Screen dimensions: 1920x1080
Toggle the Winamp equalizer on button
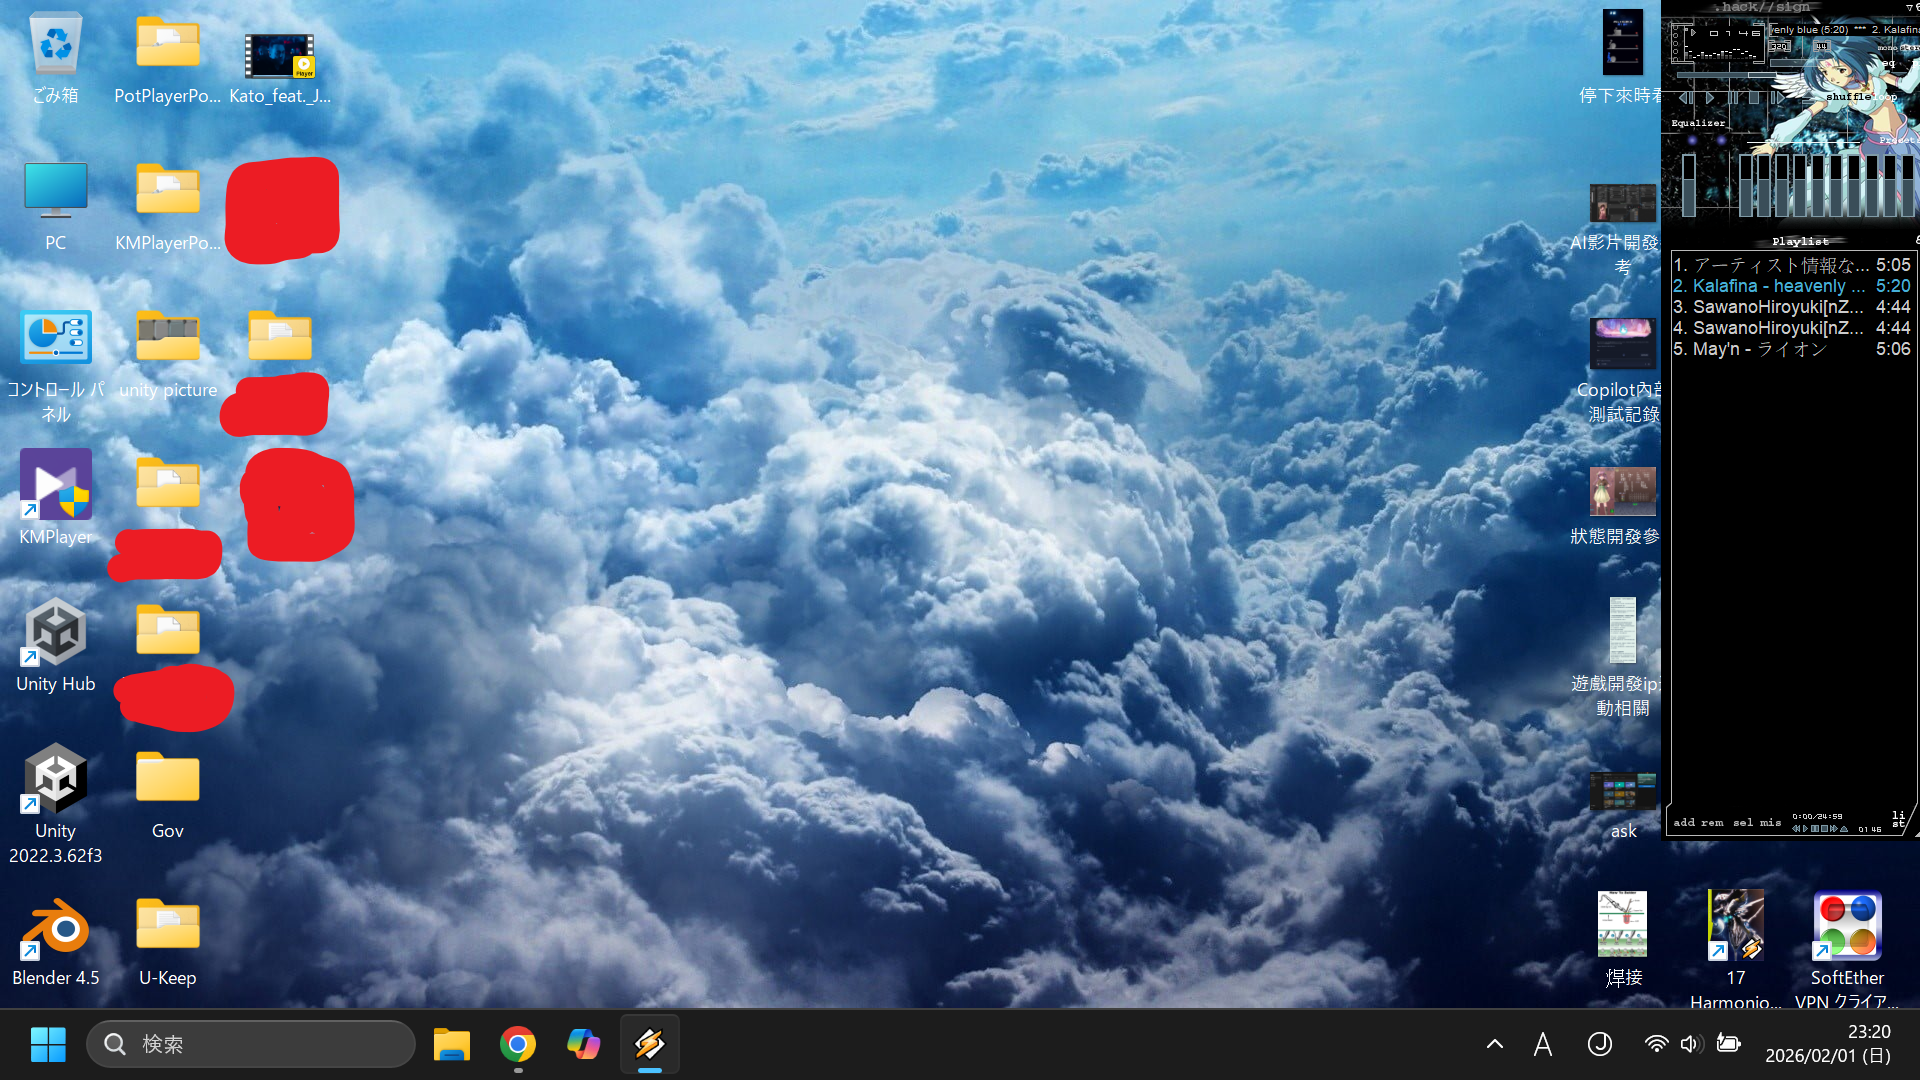[1692, 140]
